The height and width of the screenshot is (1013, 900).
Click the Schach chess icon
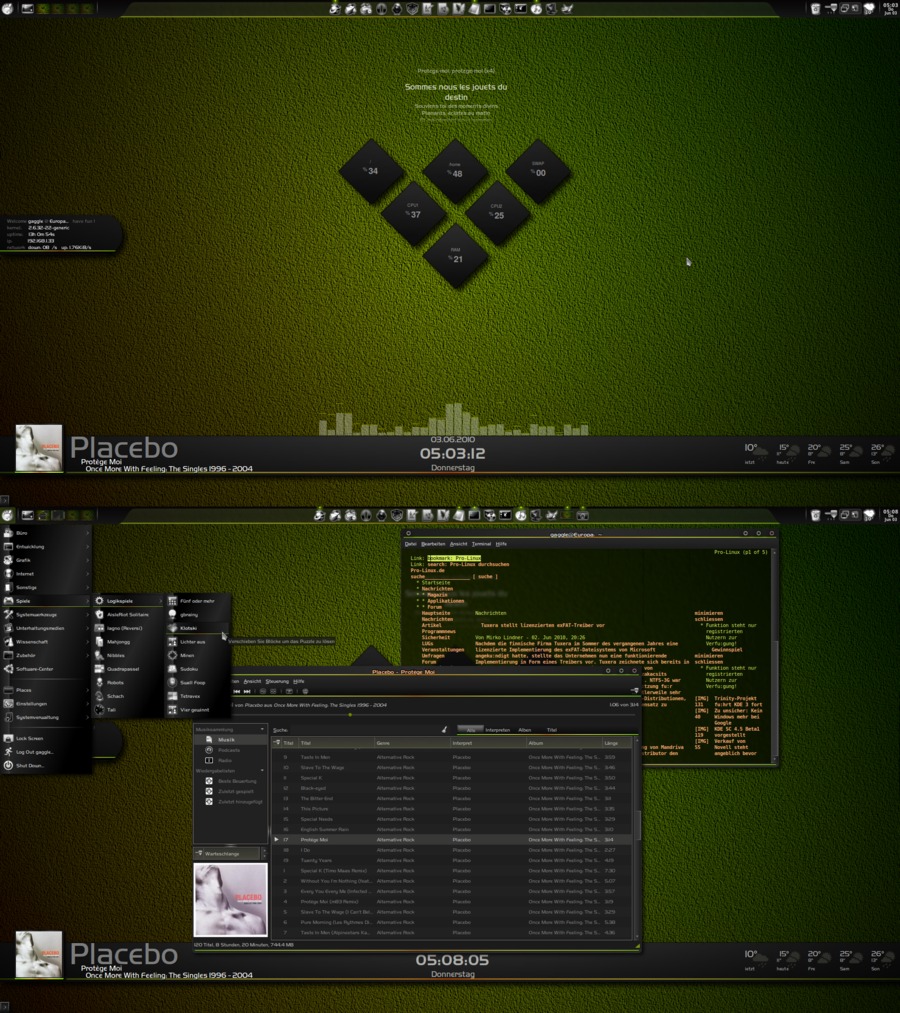coord(99,696)
